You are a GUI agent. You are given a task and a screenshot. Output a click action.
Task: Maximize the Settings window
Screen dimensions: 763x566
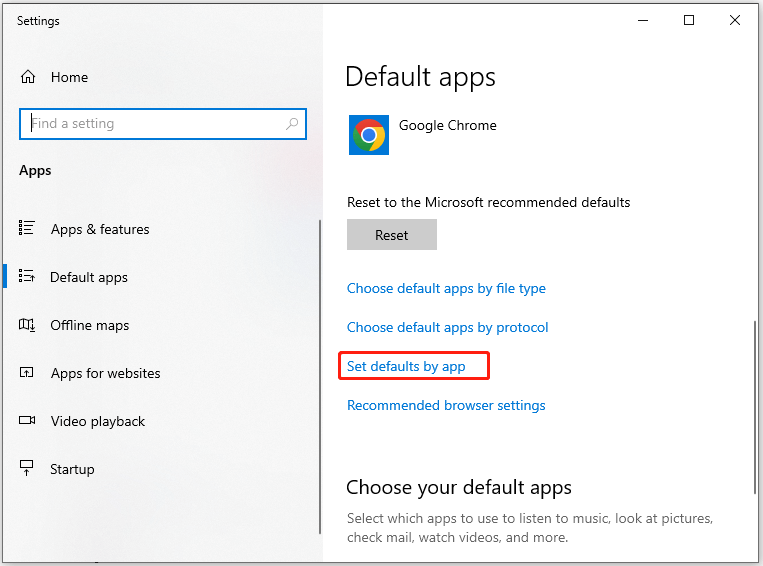(689, 20)
